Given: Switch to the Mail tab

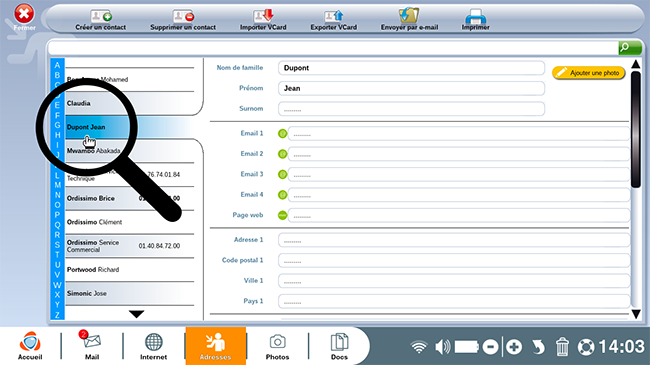Looking at the screenshot, I should tap(92, 345).
